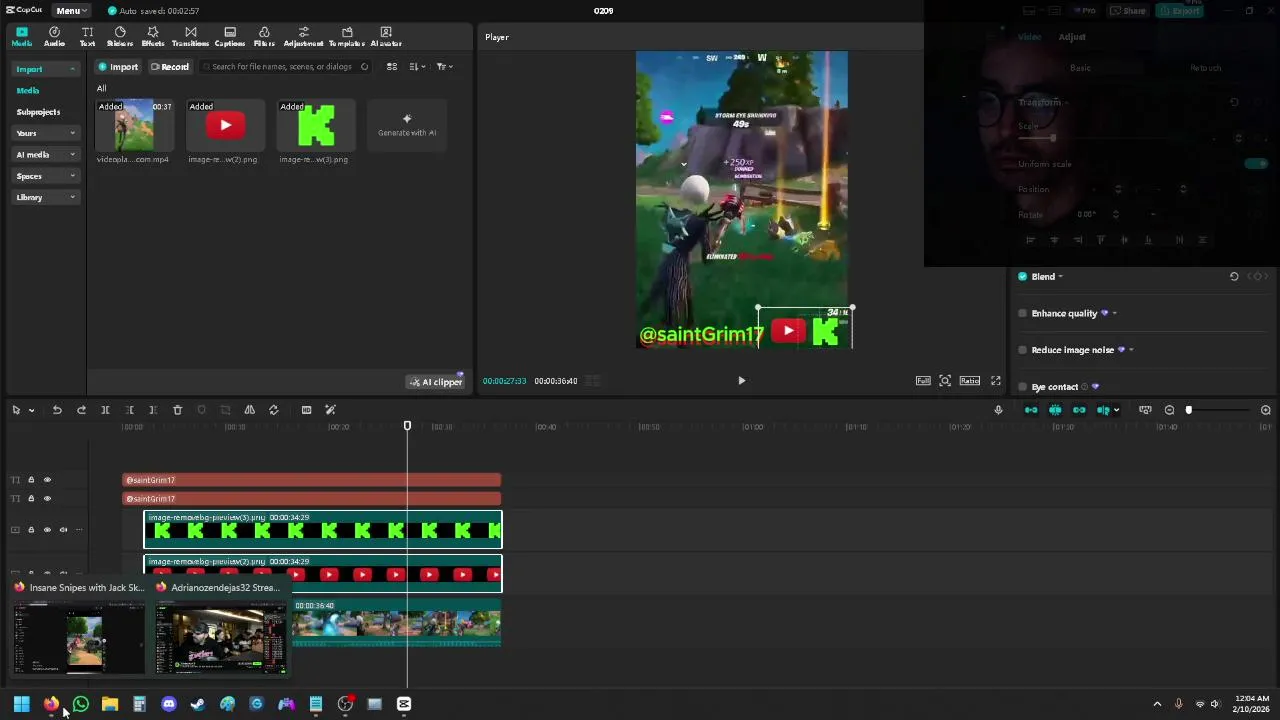
Task: Open the AI avatar panel
Action: 386,37
